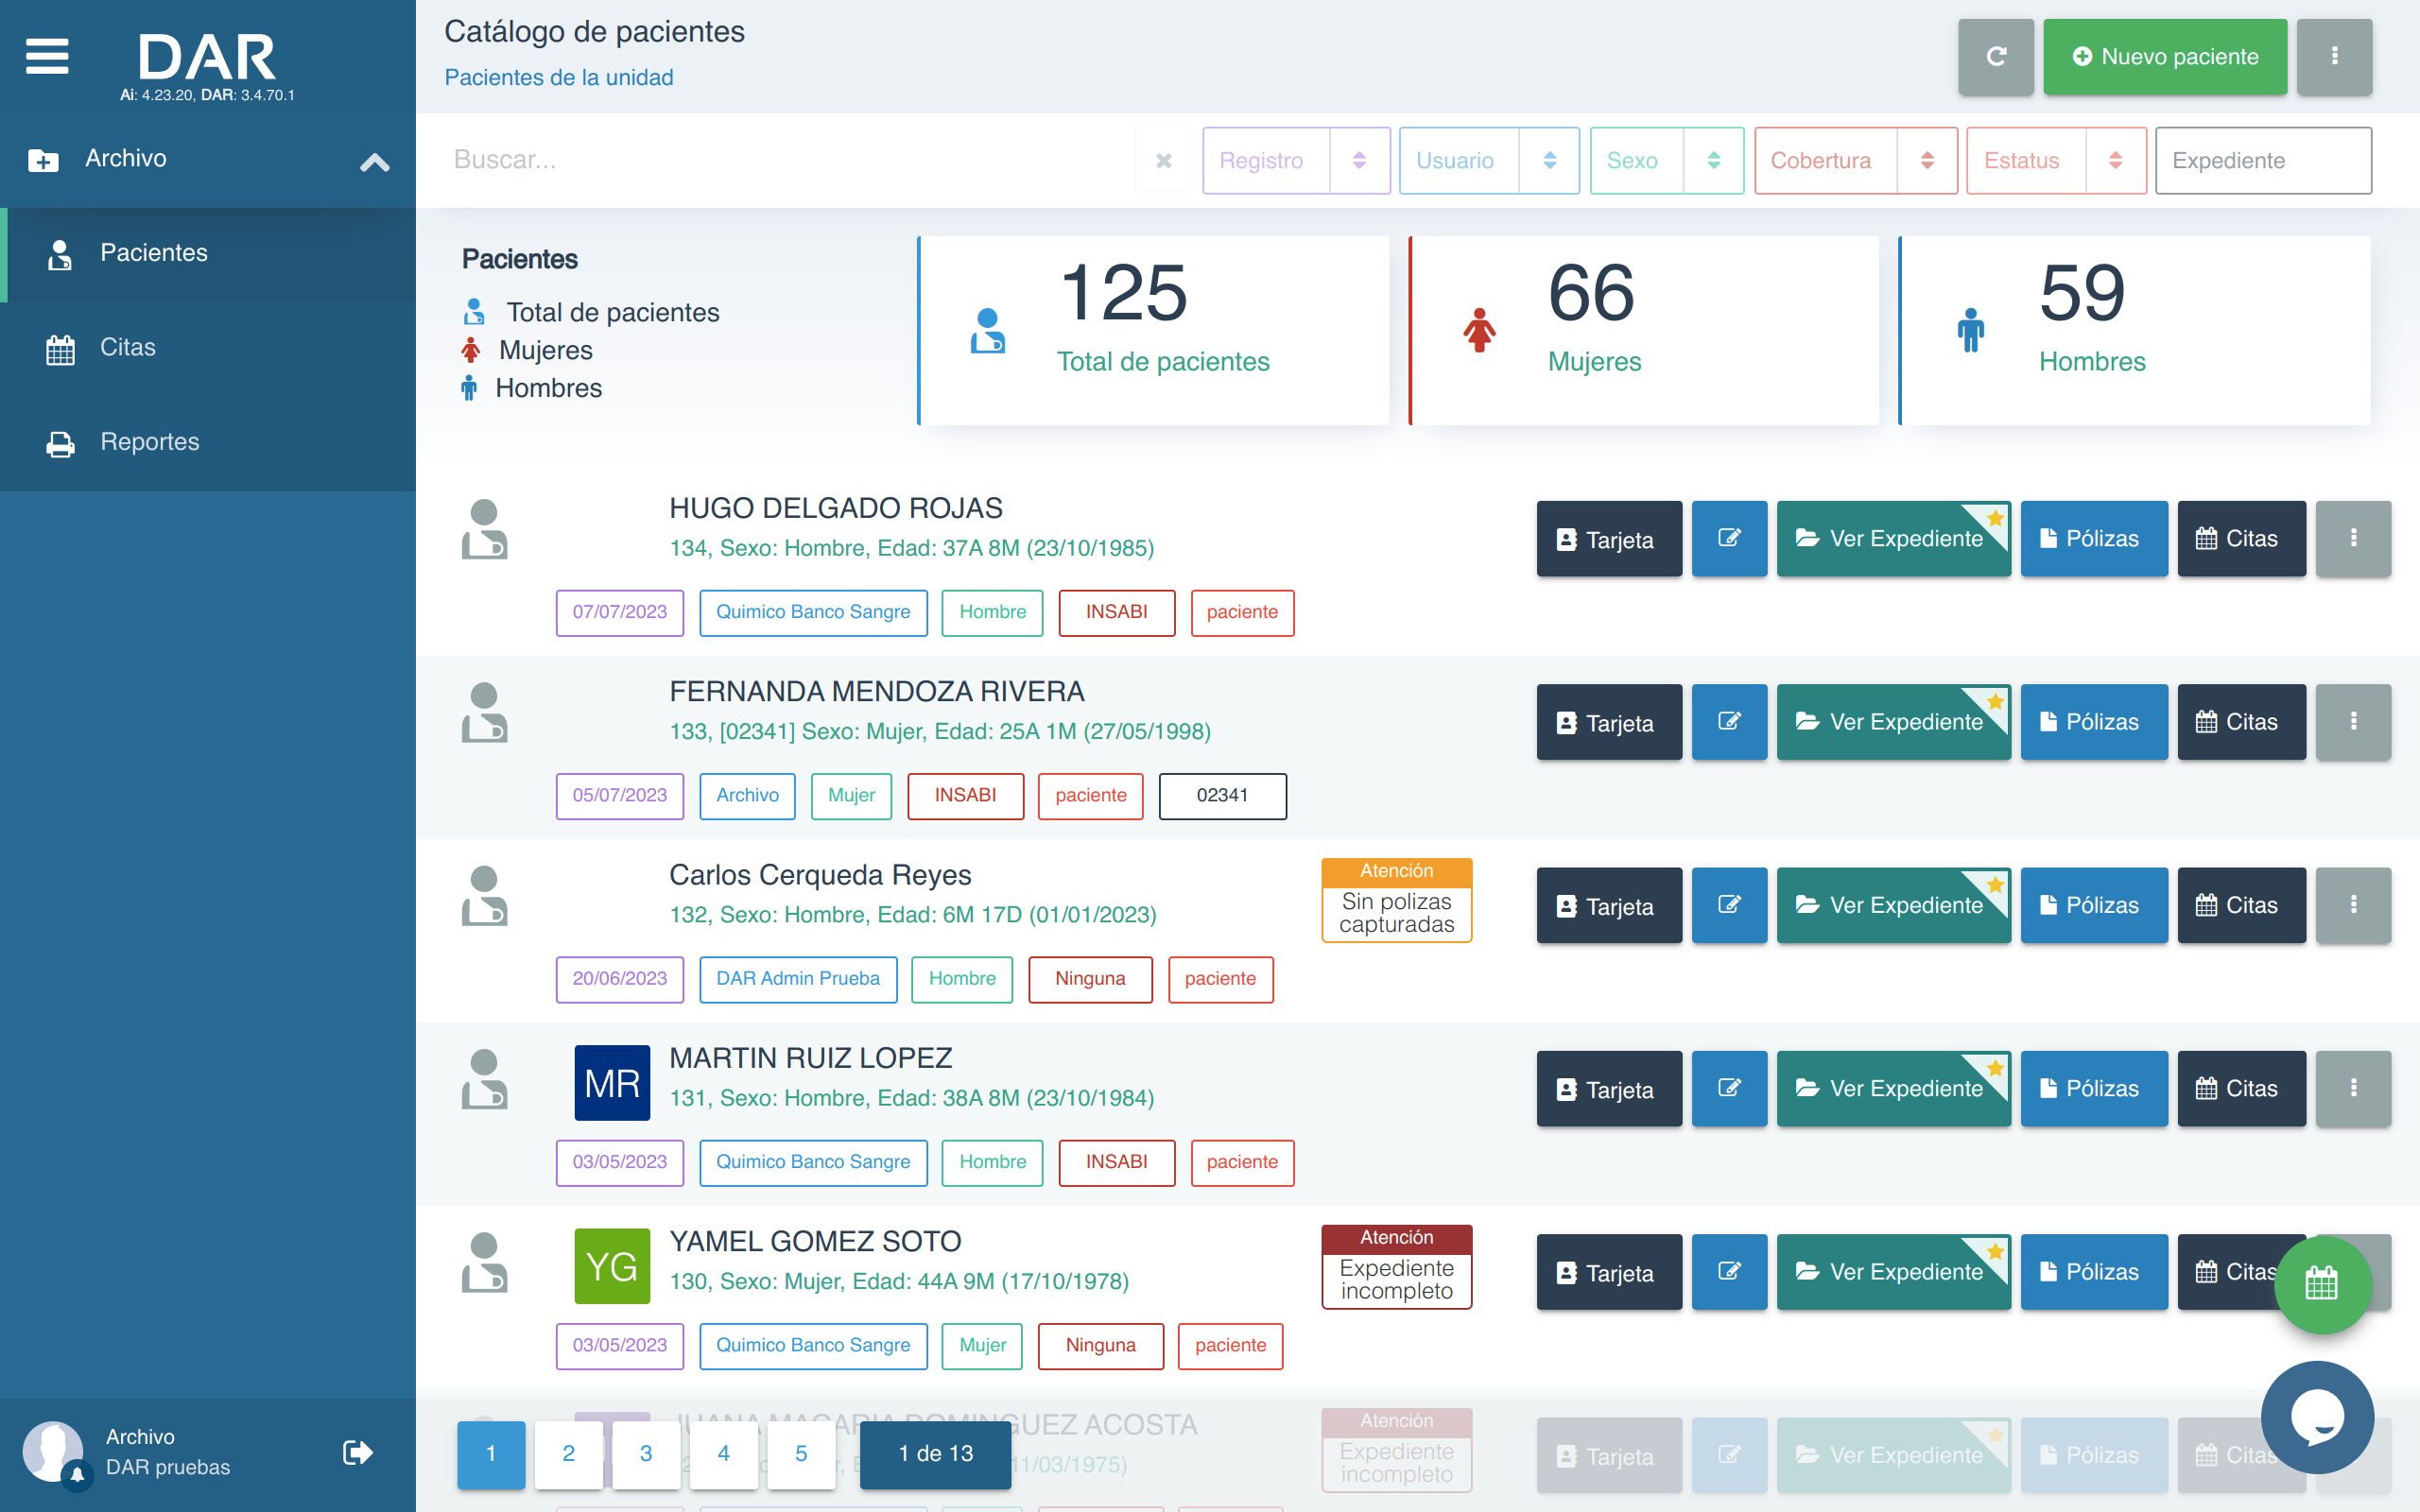Screen dimensions: 2420x1512
Task: Edit Carlos Cerqueda Reyes with the pencil icon
Action: pyautogui.click(x=1729, y=905)
